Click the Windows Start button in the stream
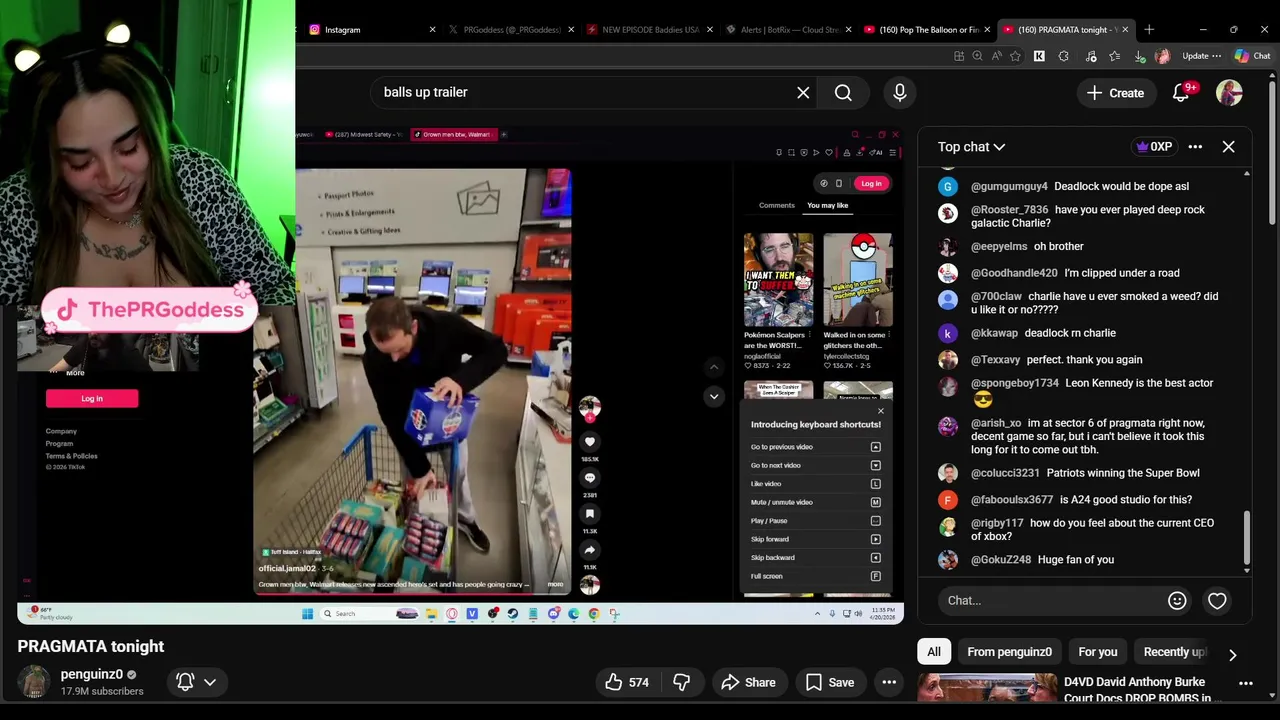Viewport: 1280px width, 720px height. point(308,614)
